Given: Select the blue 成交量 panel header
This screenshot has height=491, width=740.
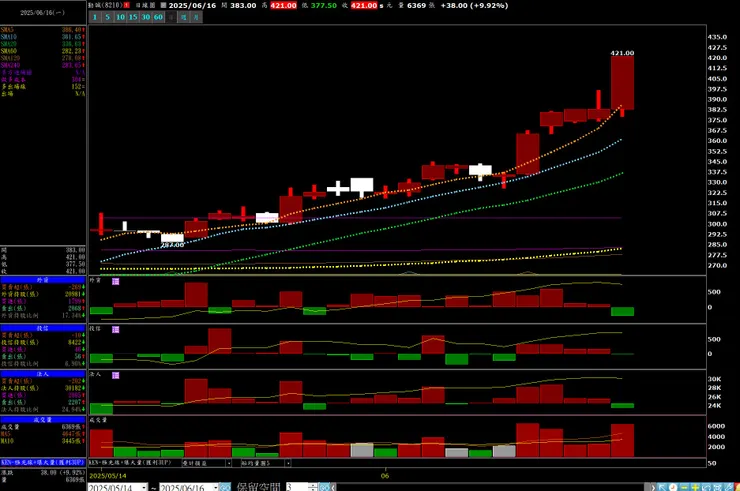Looking at the screenshot, I should (43, 420).
